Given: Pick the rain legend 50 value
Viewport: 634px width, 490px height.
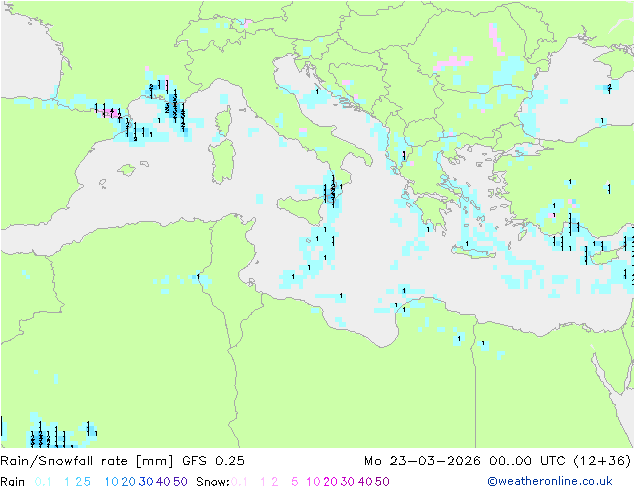Looking at the screenshot, I should coord(180,482).
